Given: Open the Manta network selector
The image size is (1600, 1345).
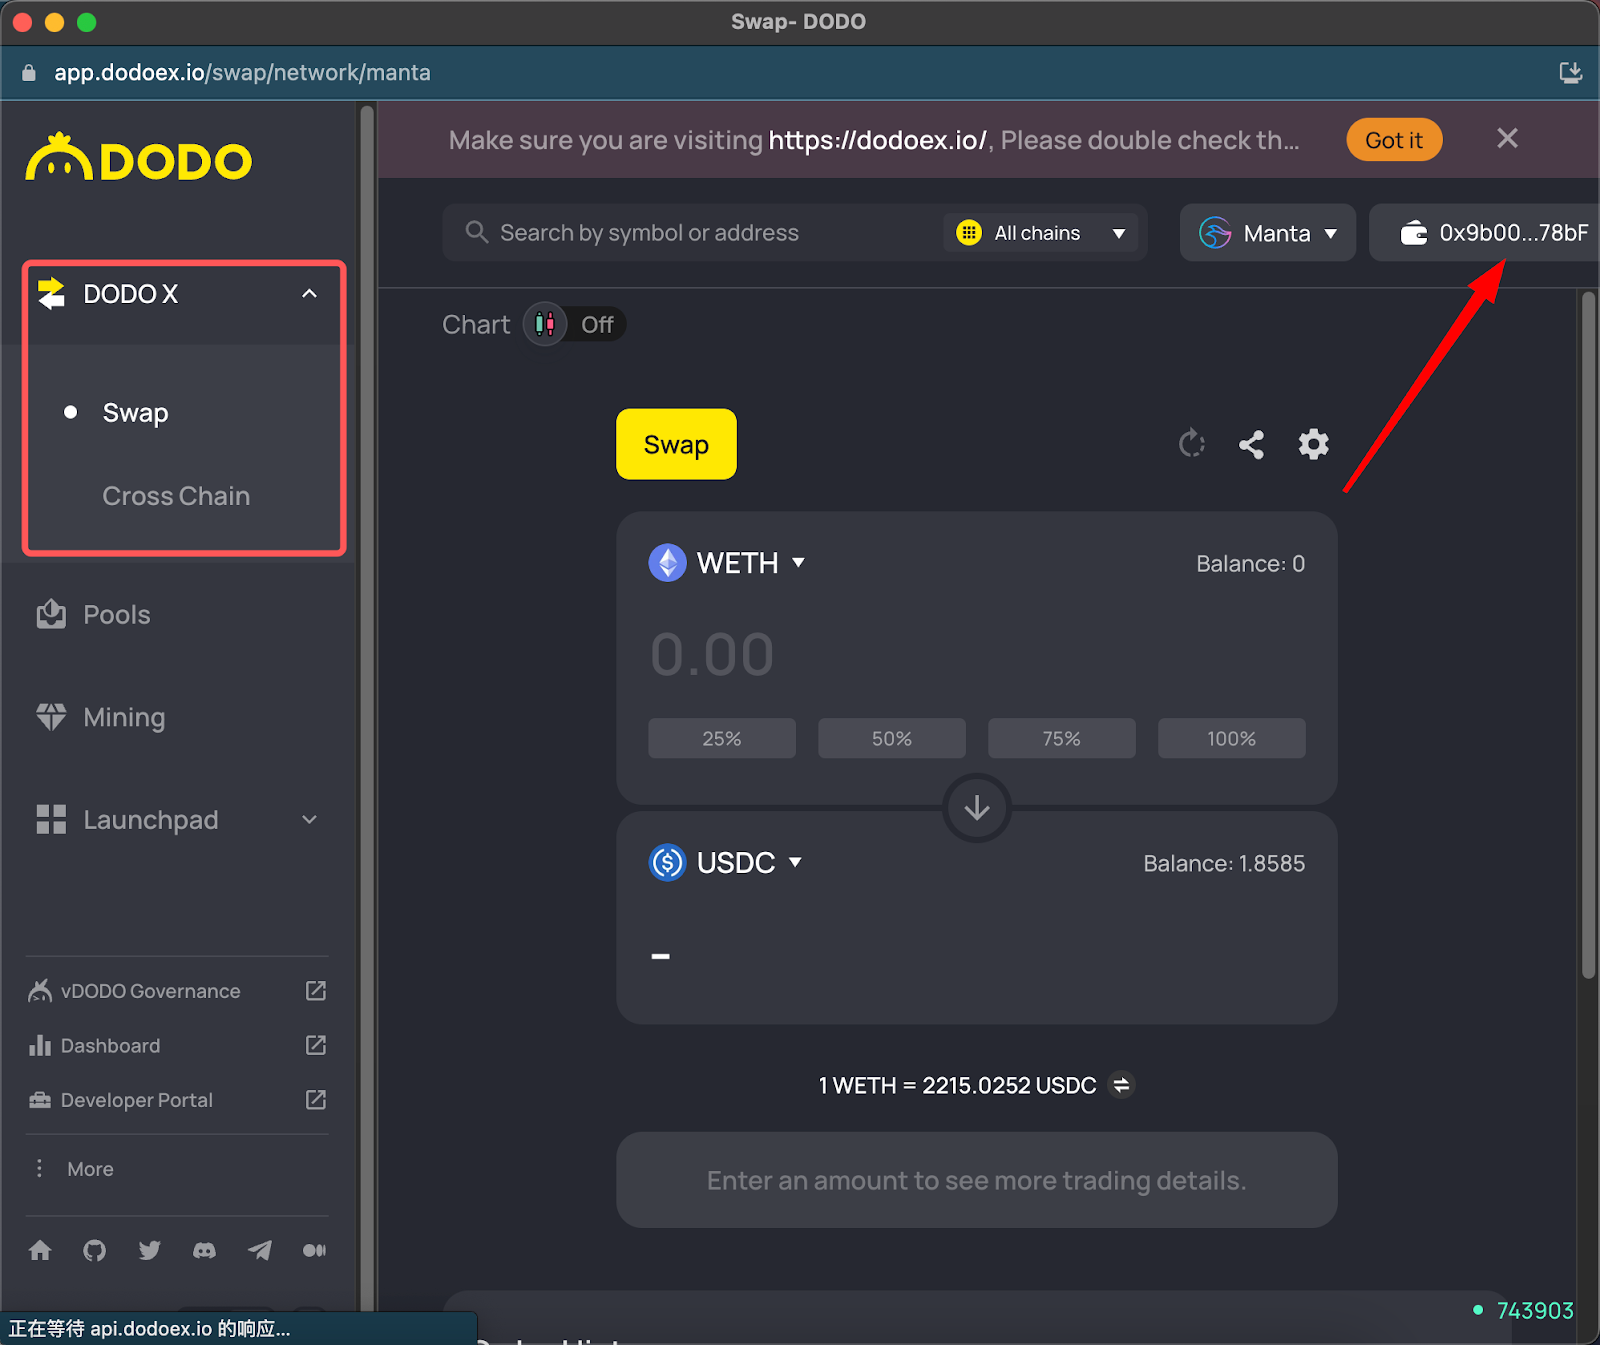Looking at the screenshot, I should [1267, 233].
